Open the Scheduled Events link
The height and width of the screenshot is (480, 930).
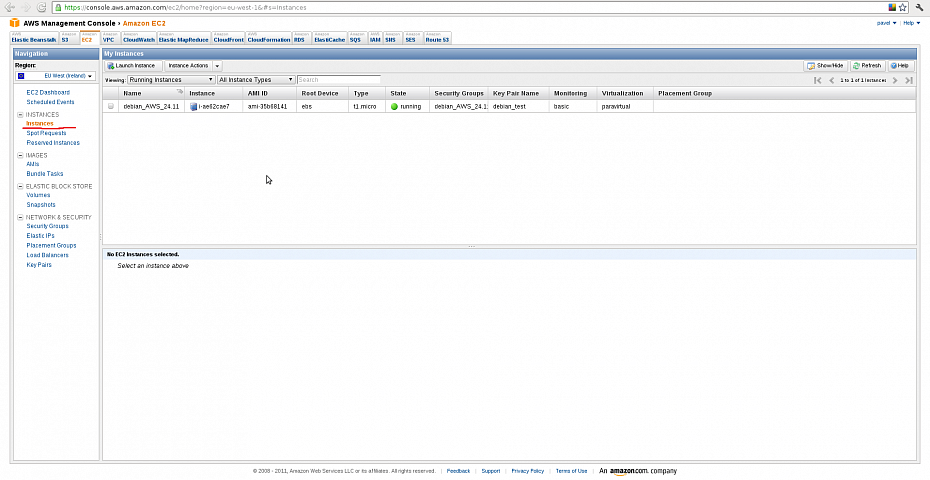(x=50, y=102)
